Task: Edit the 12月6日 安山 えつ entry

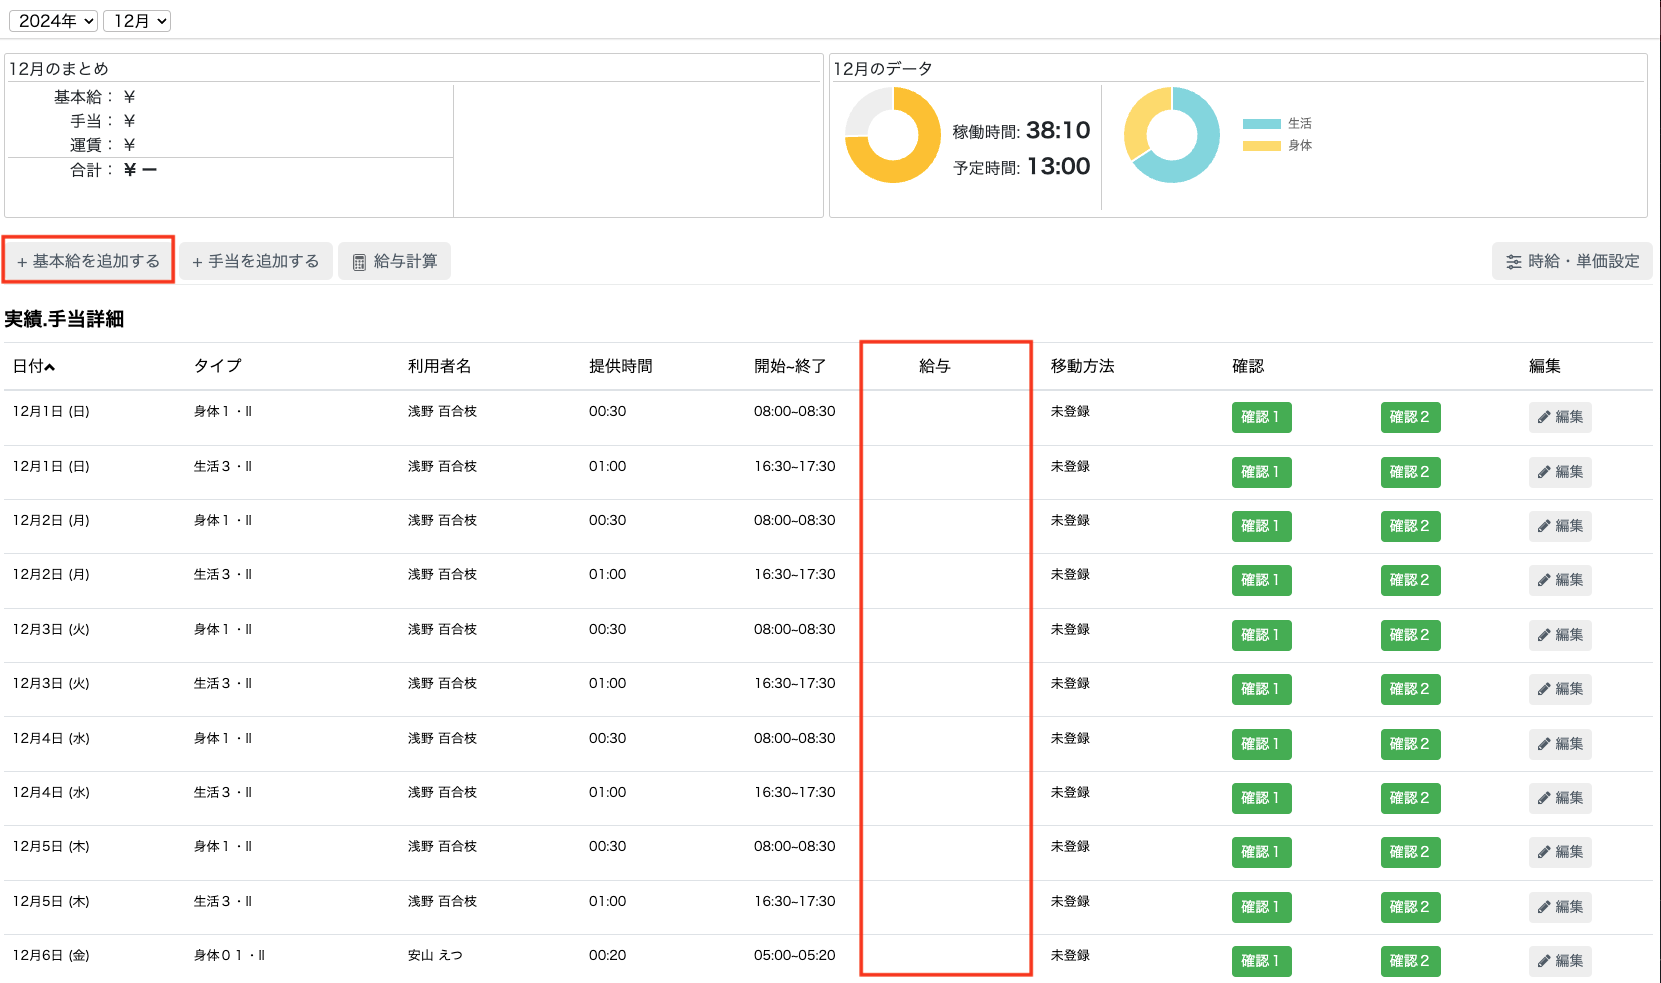Action: pyautogui.click(x=1560, y=961)
